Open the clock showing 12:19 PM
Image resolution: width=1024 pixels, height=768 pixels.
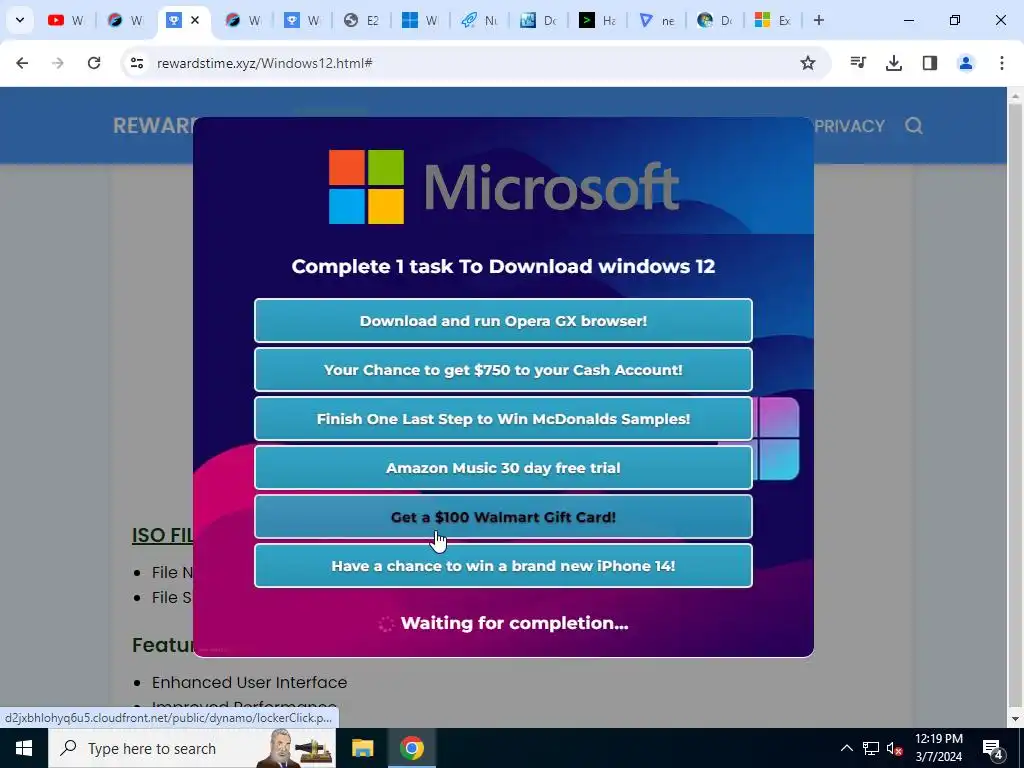click(938, 748)
